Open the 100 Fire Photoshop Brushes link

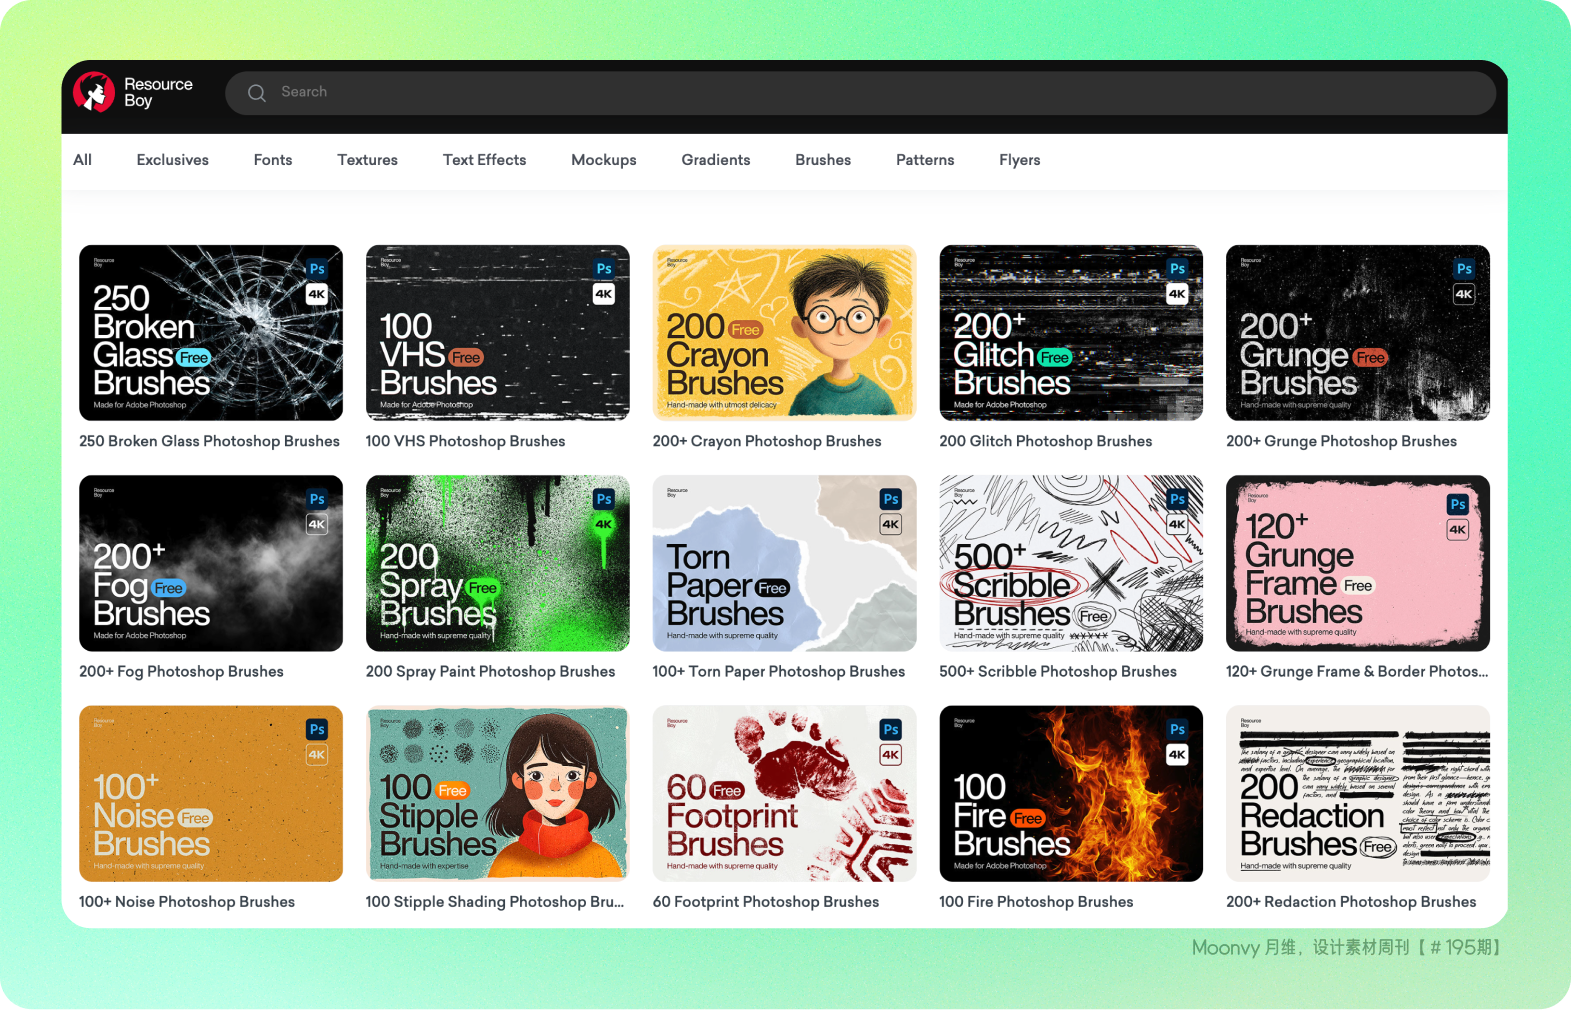(x=1036, y=902)
